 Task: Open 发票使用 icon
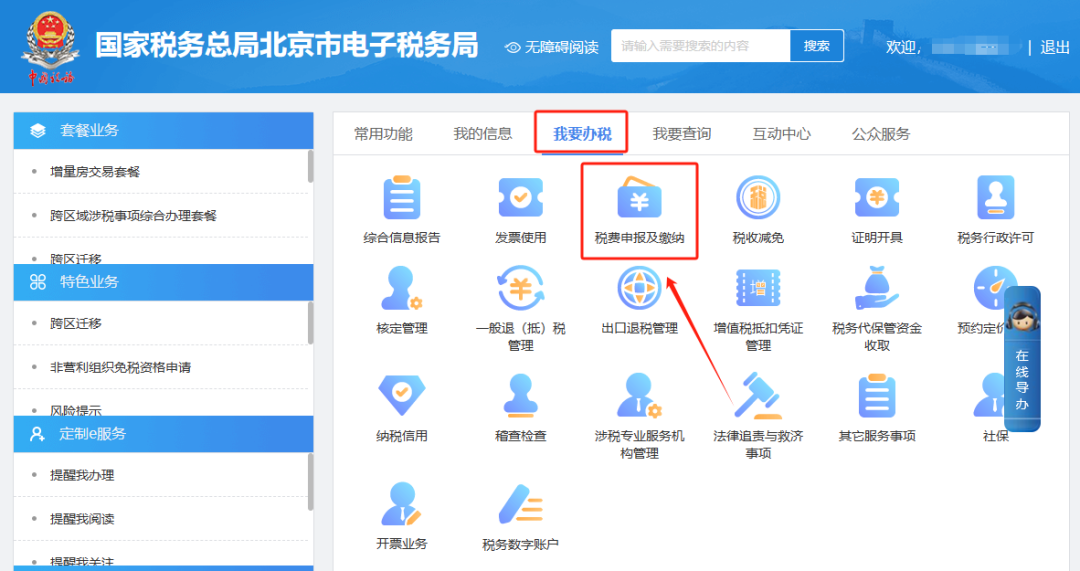(520, 198)
